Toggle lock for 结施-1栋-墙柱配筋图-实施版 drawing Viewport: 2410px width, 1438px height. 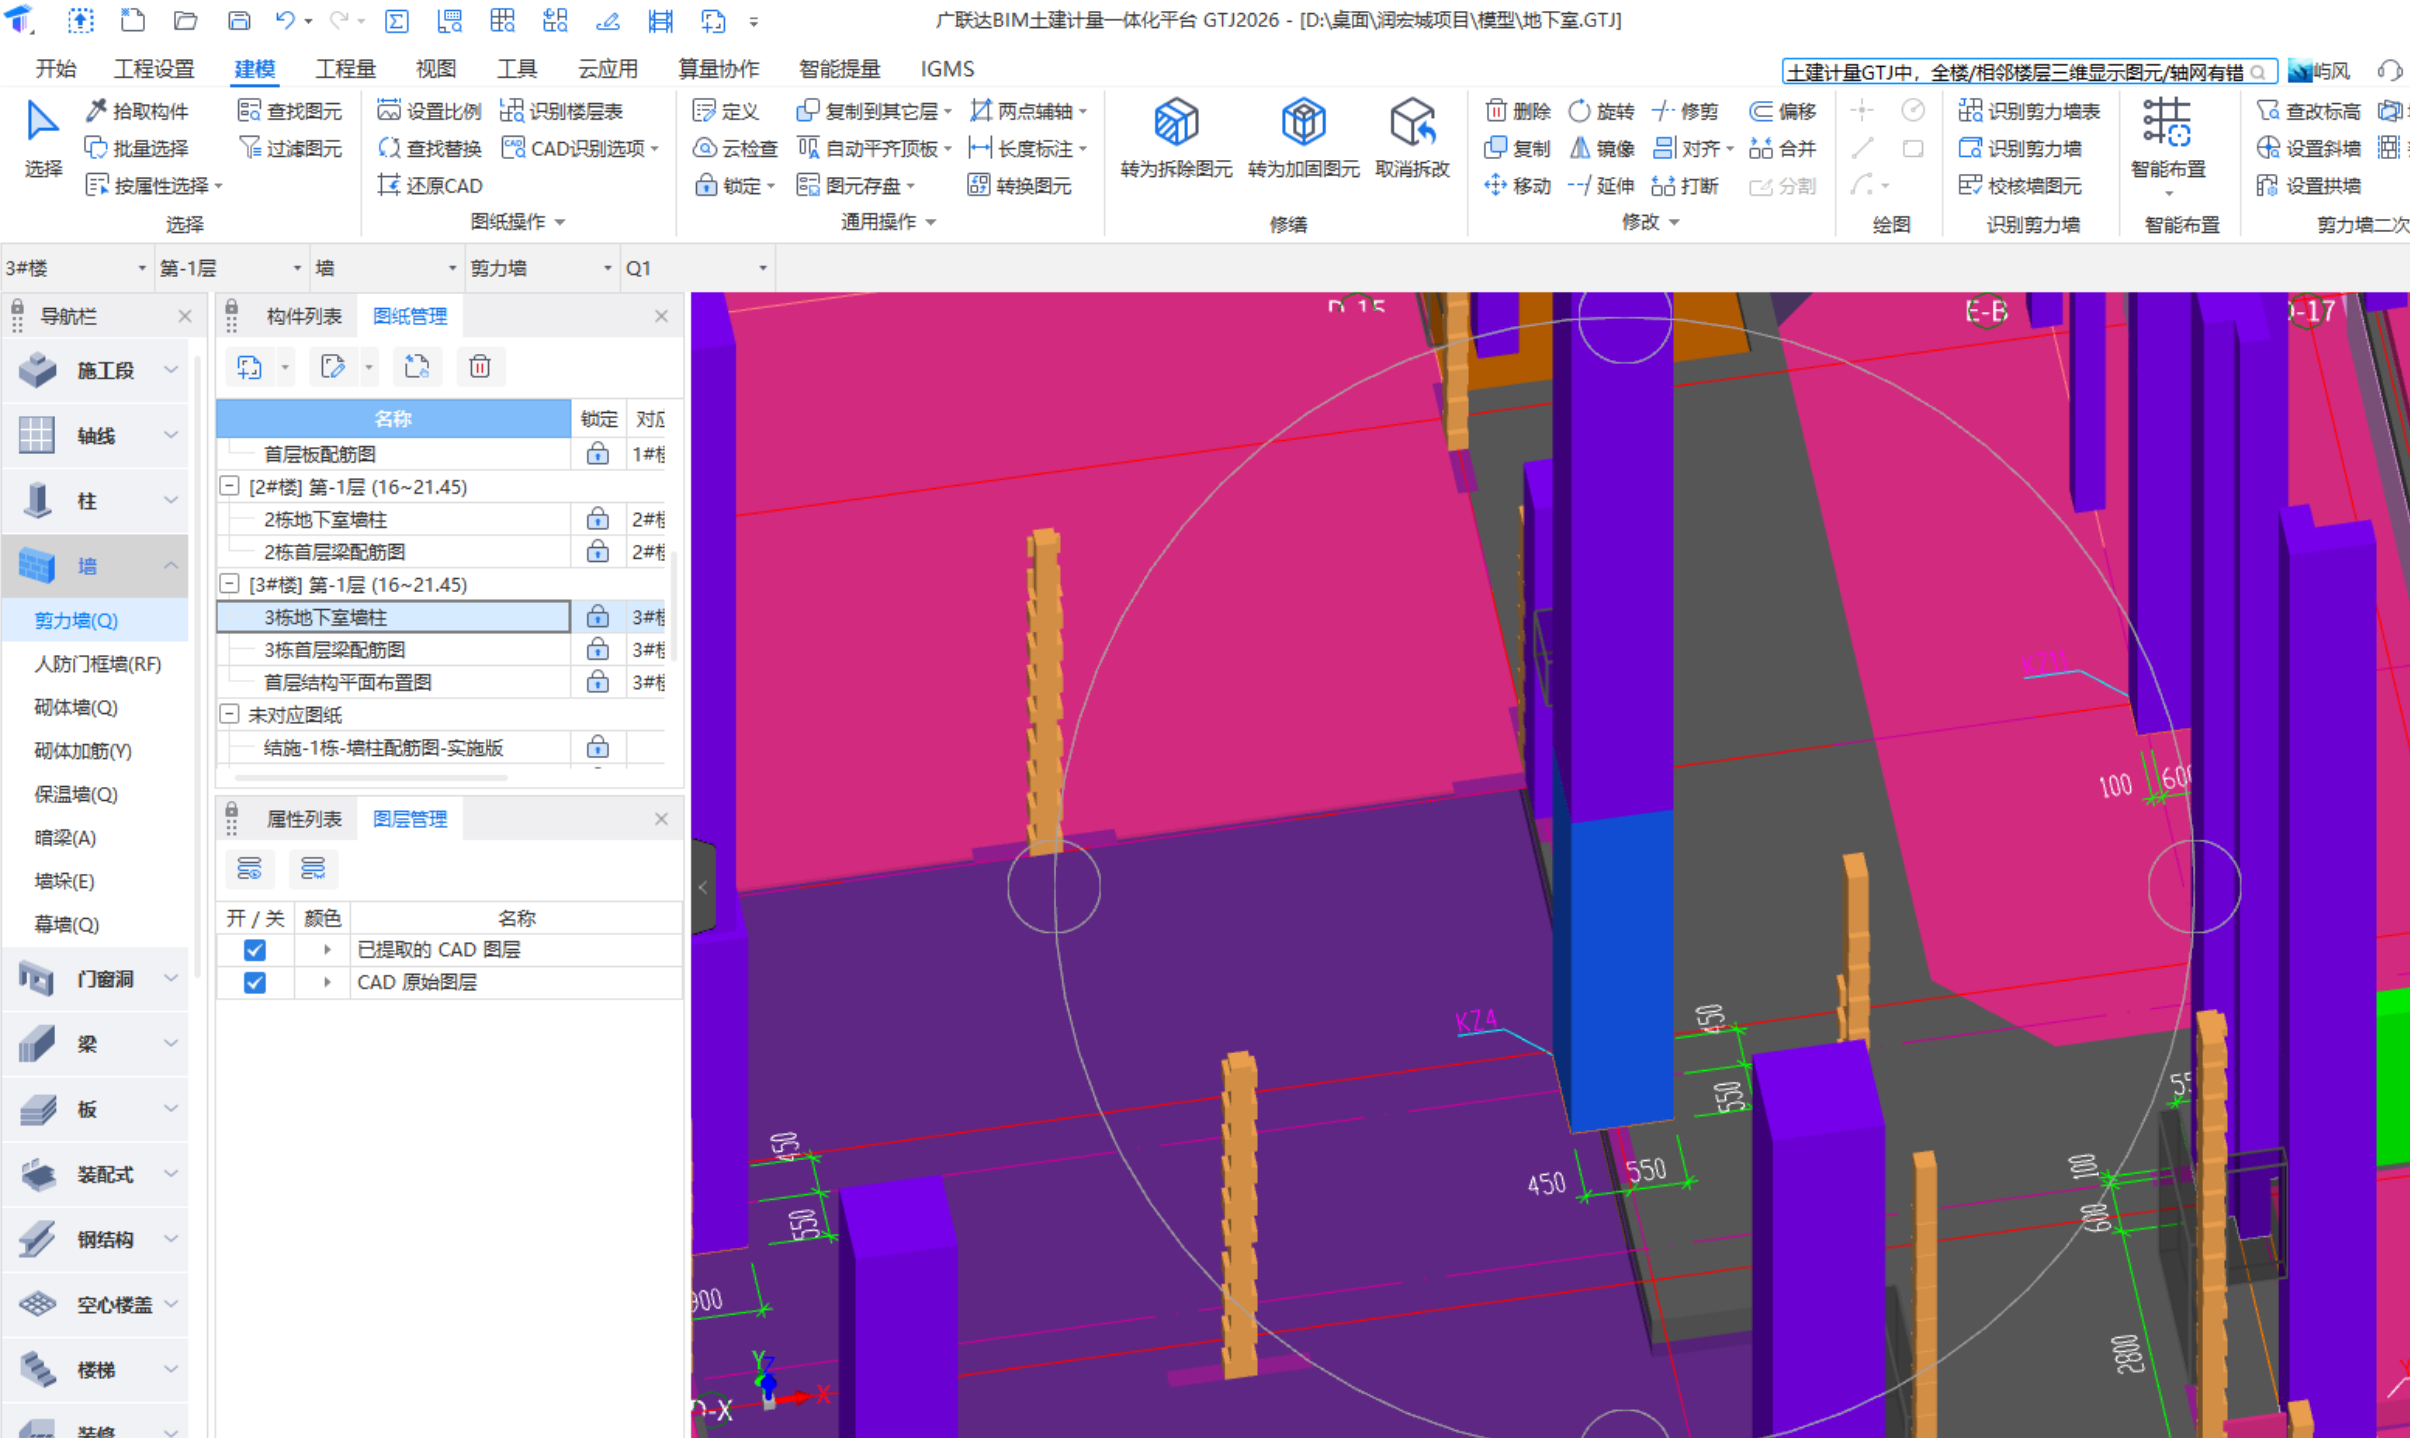(598, 747)
